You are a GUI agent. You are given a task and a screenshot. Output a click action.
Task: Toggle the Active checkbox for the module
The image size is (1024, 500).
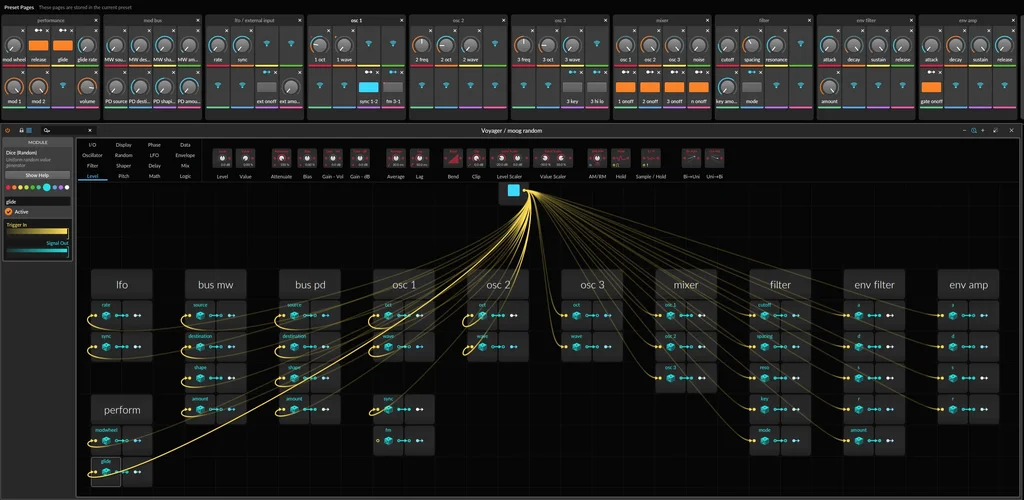[x=10, y=212]
